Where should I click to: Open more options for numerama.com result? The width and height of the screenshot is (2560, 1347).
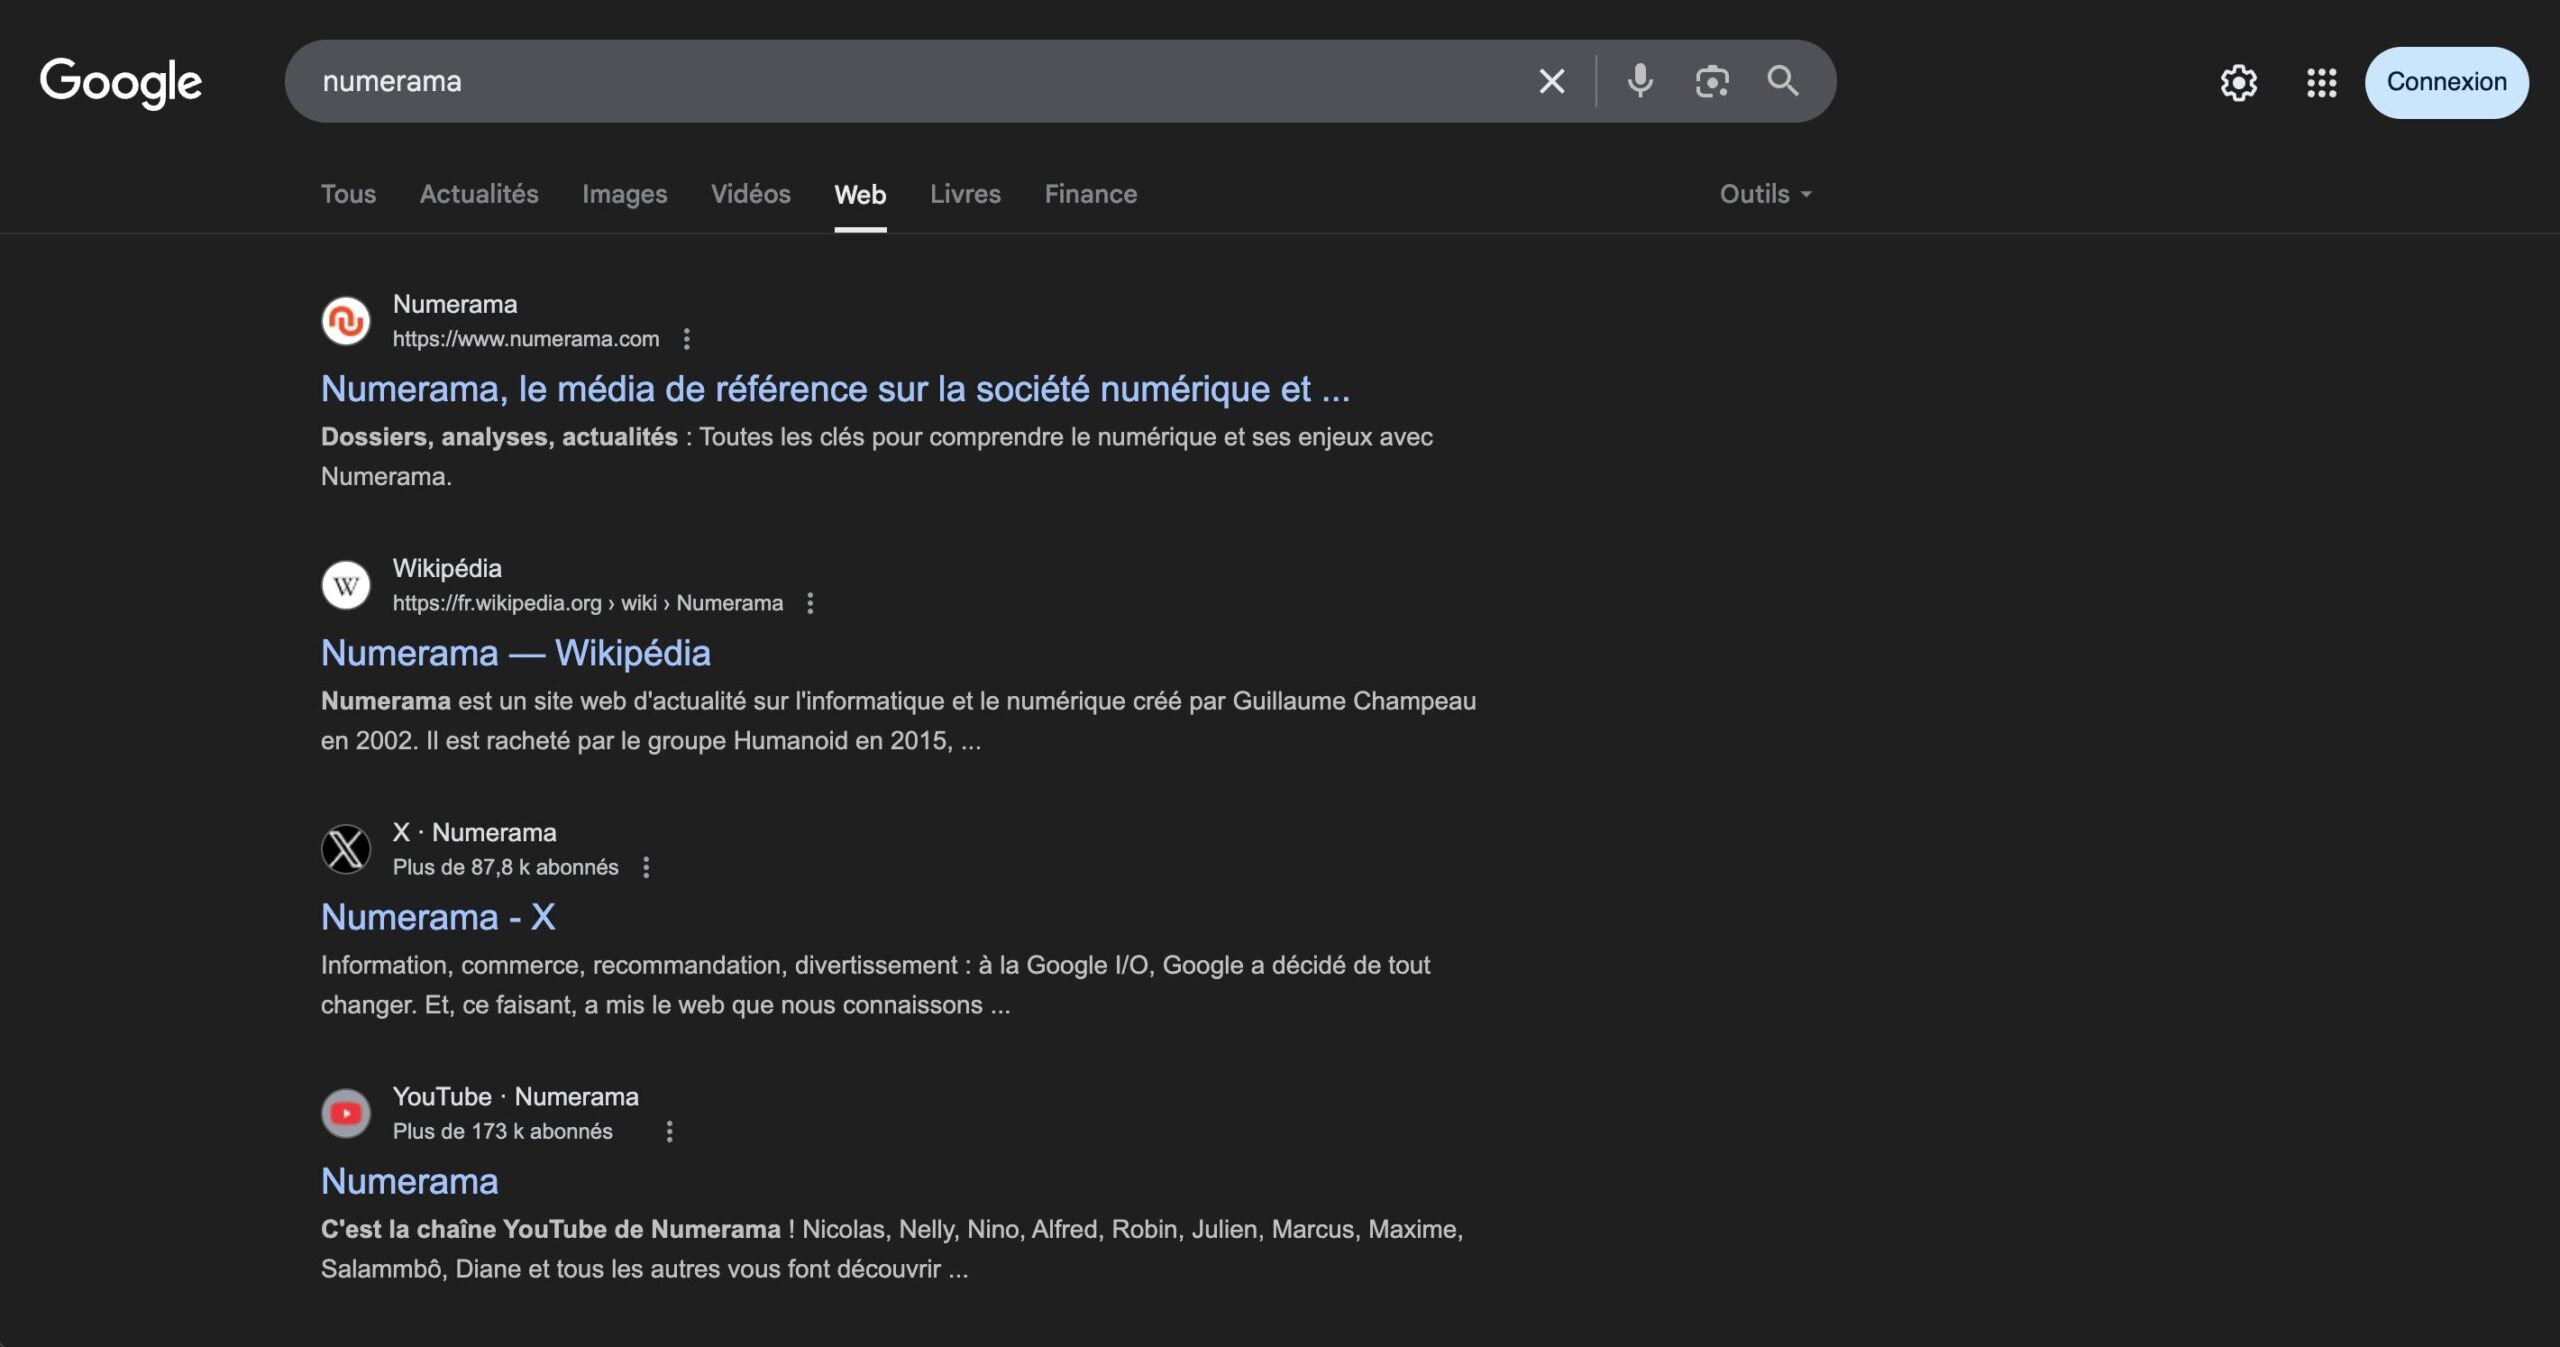[x=686, y=339]
